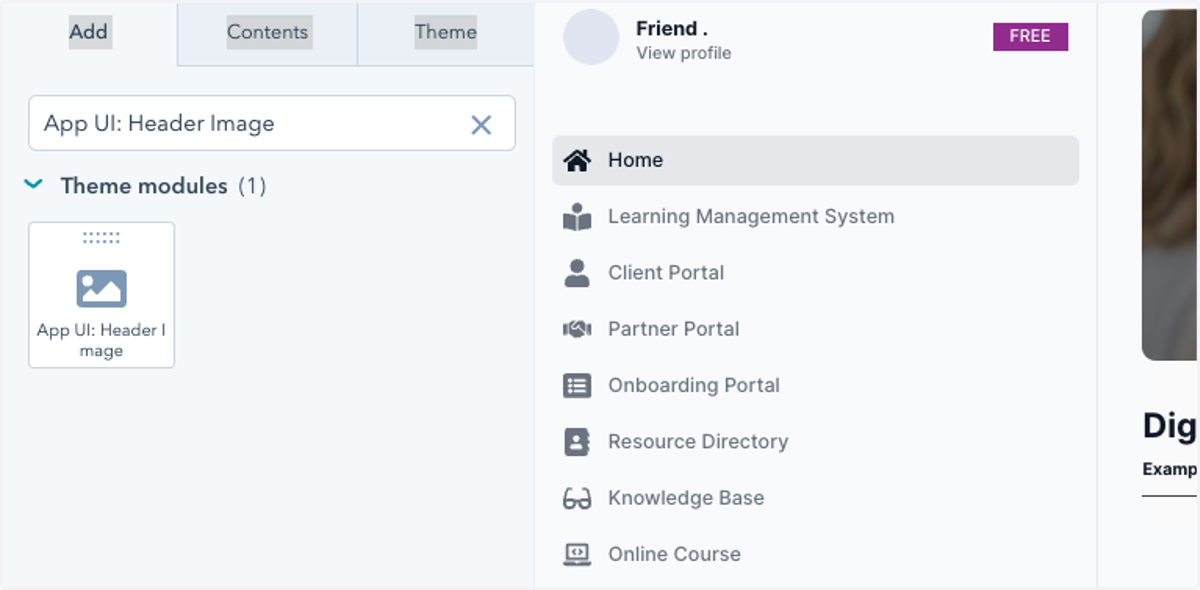Open the Home menu item
This screenshot has width=1200, height=590.
pos(815,160)
